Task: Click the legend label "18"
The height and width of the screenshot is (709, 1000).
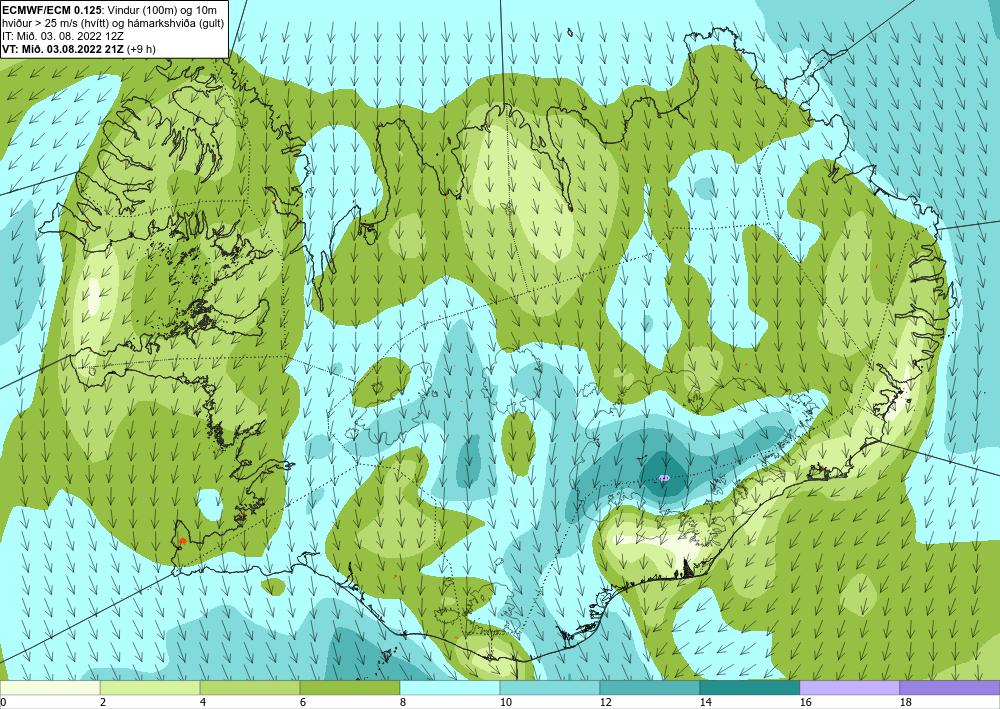Action: pos(906,703)
